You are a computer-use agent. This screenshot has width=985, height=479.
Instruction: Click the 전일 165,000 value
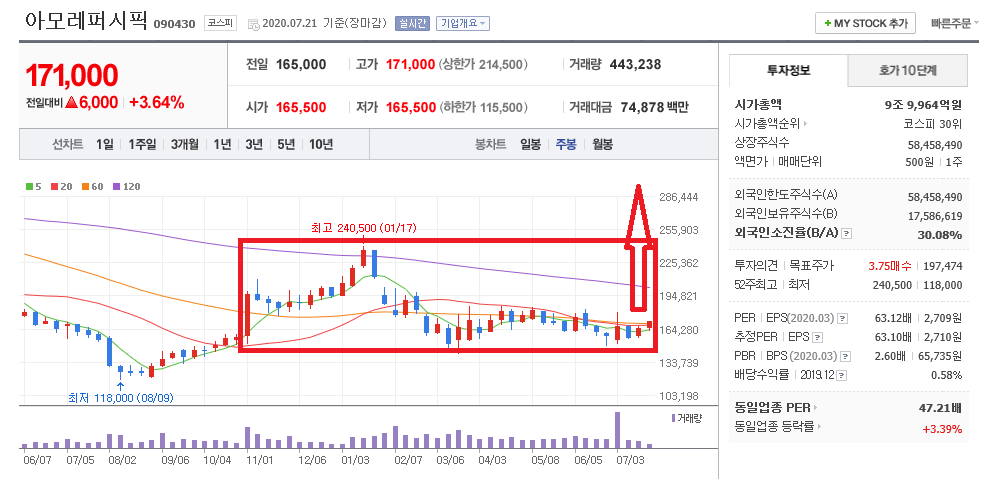point(301,64)
